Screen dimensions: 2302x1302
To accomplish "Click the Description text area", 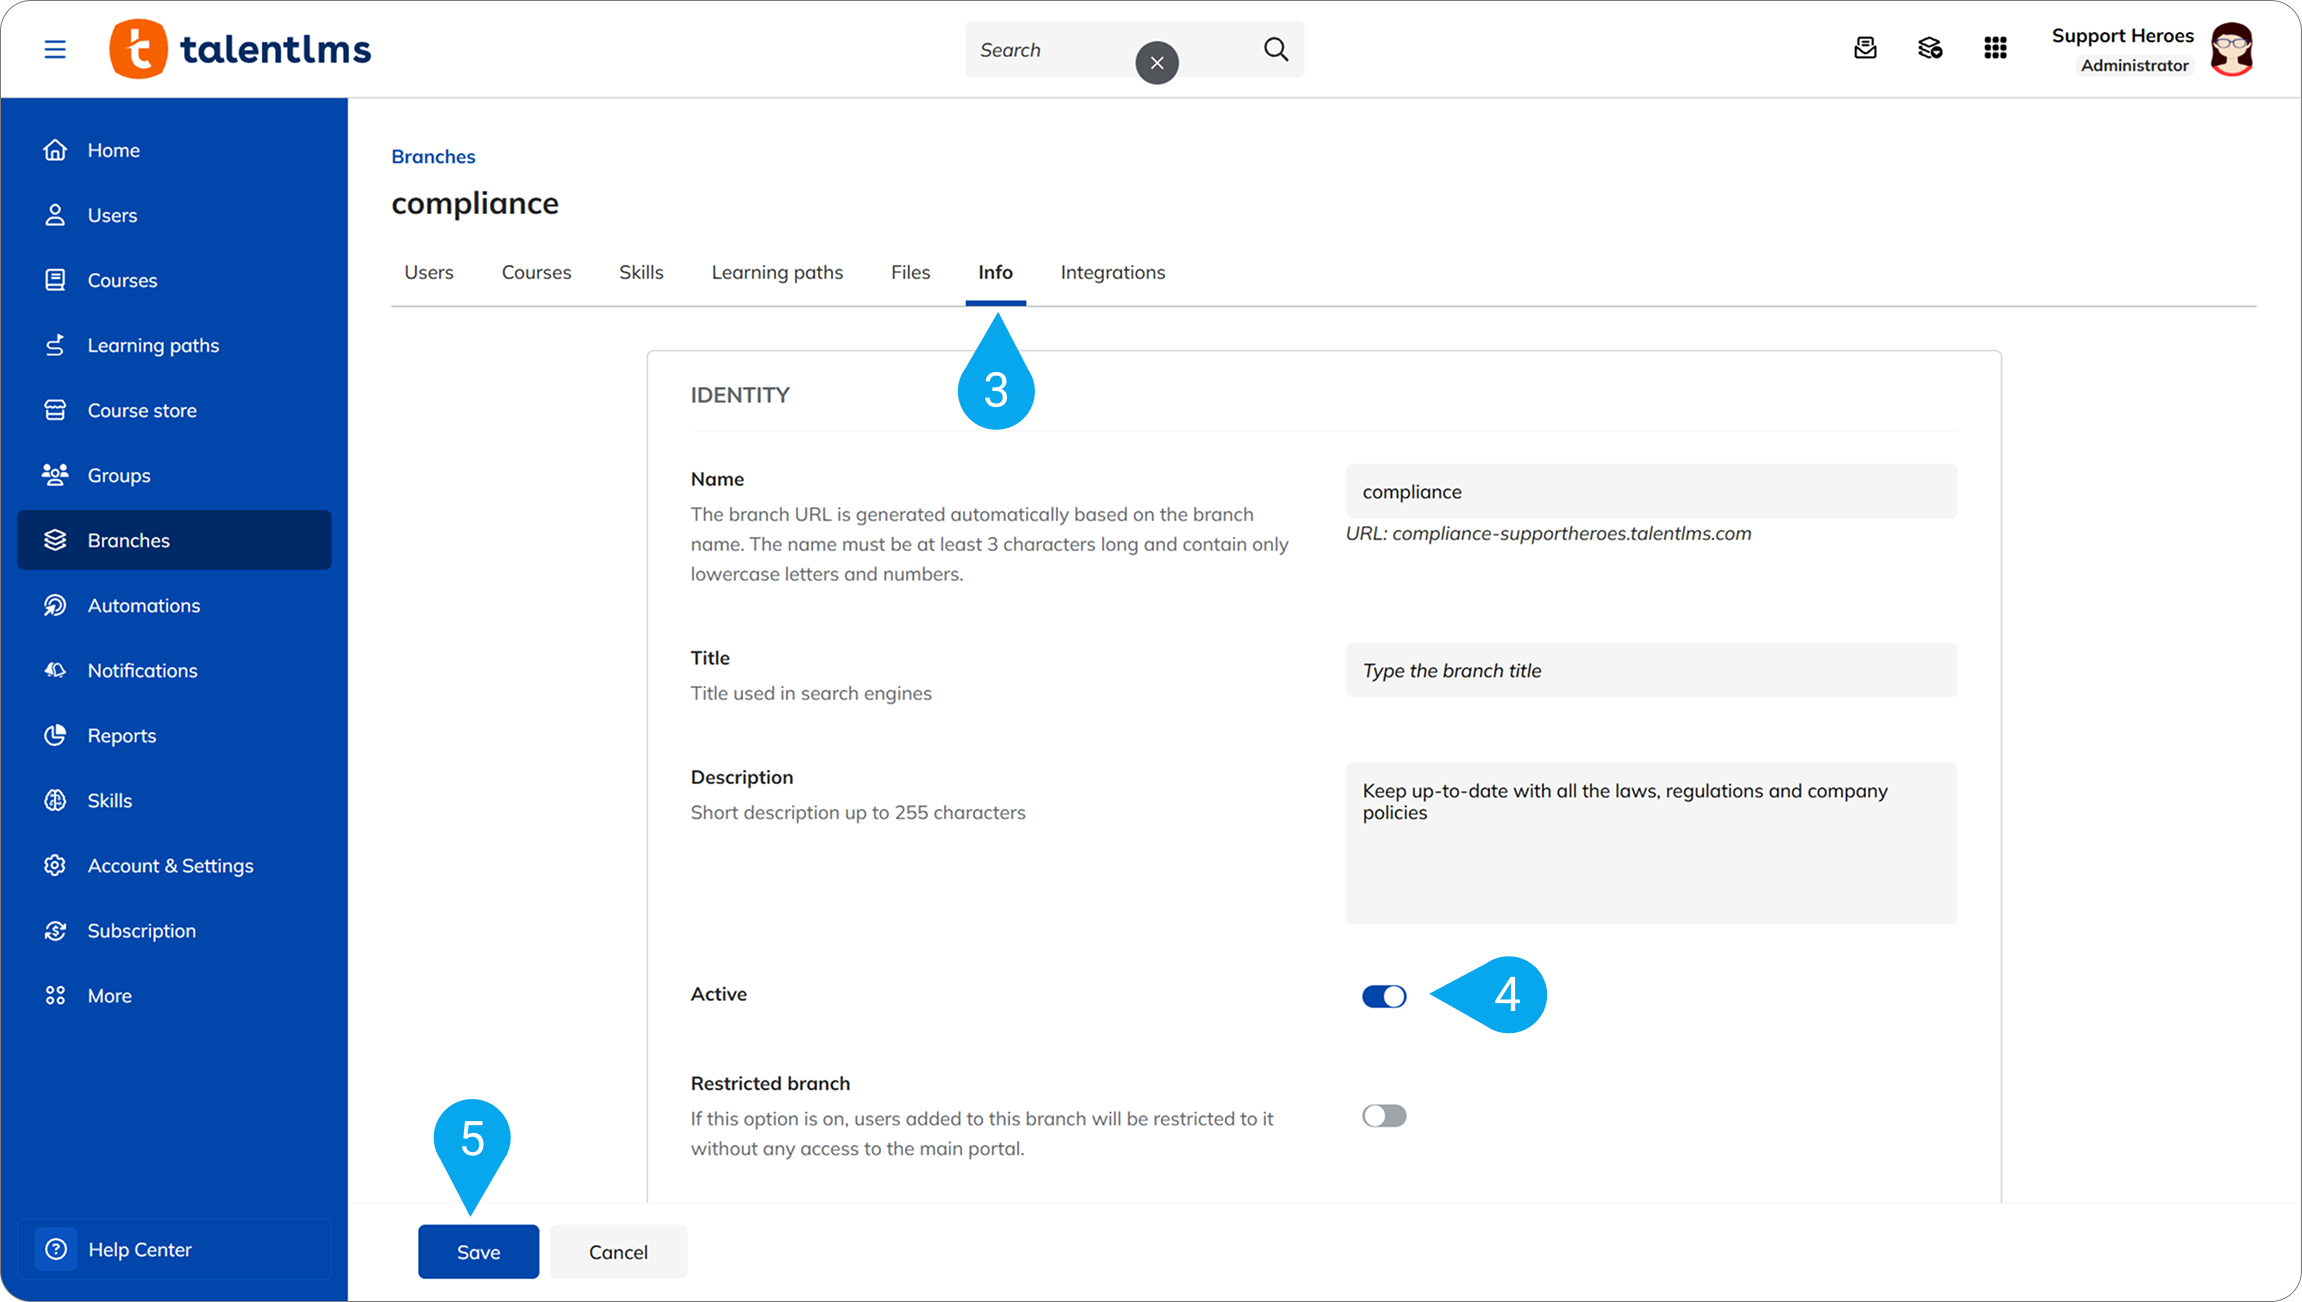I will coord(1651,843).
